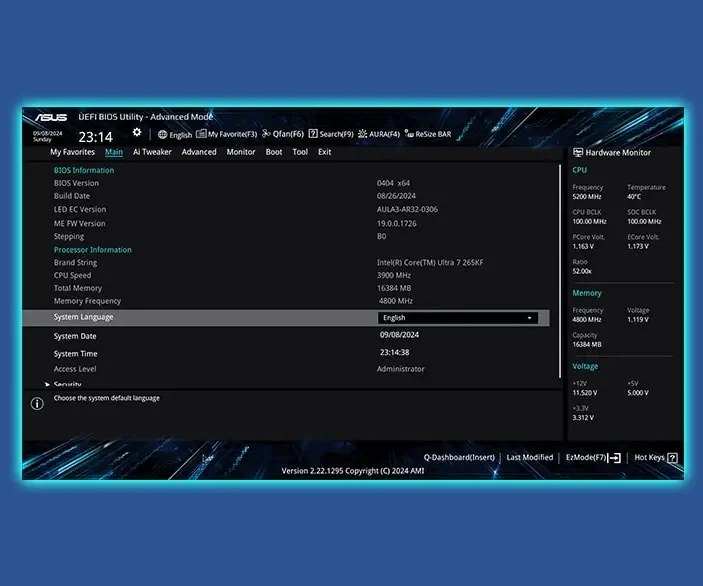Click CPU Speed value 3900 MHz
The image size is (703, 586).
(x=394, y=275)
